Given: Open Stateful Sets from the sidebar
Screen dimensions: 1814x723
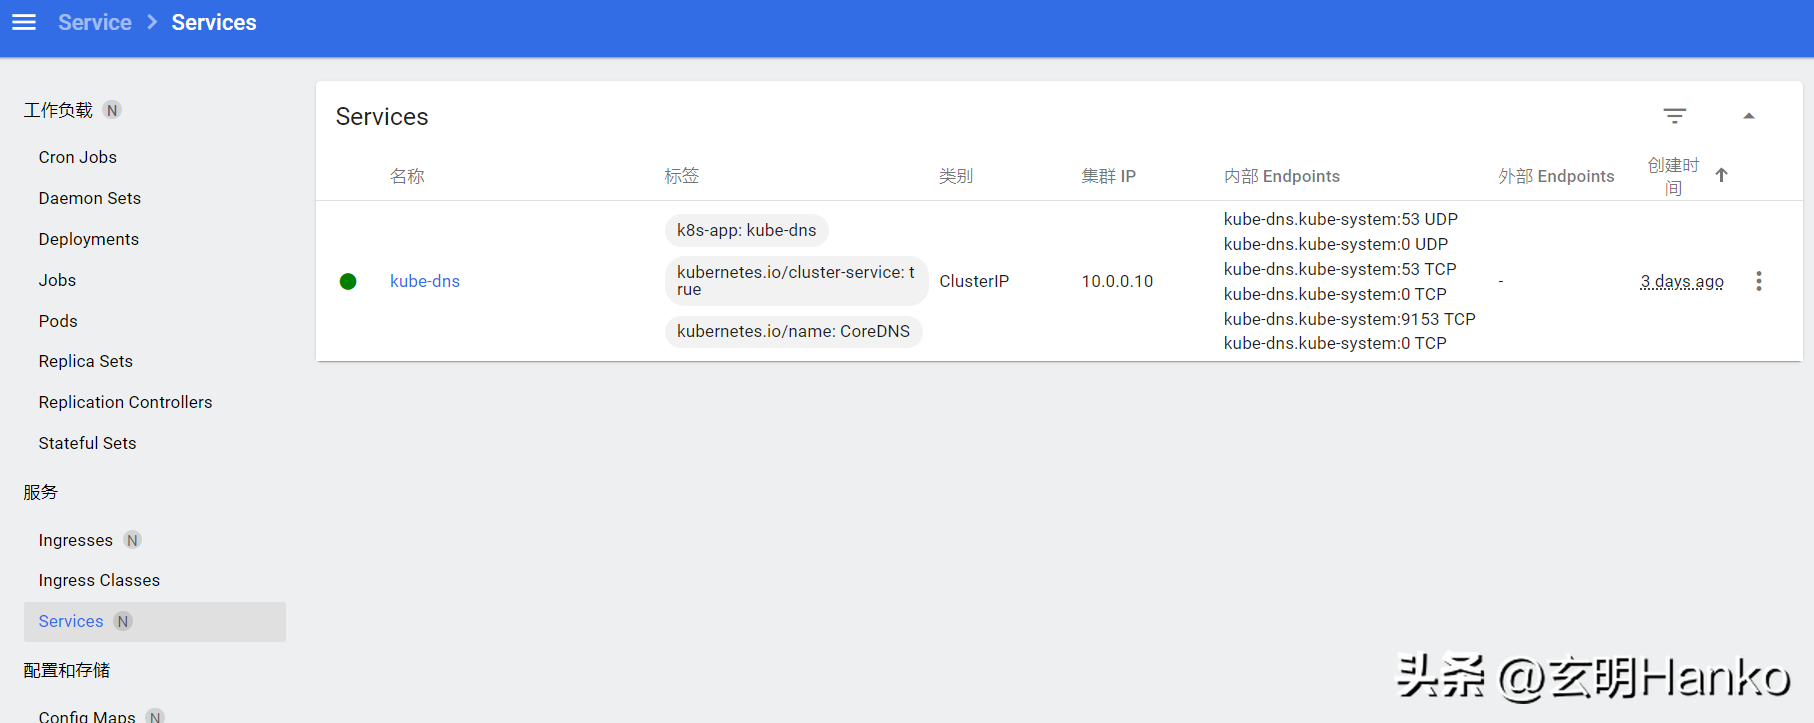Looking at the screenshot, I should (87, 443).
